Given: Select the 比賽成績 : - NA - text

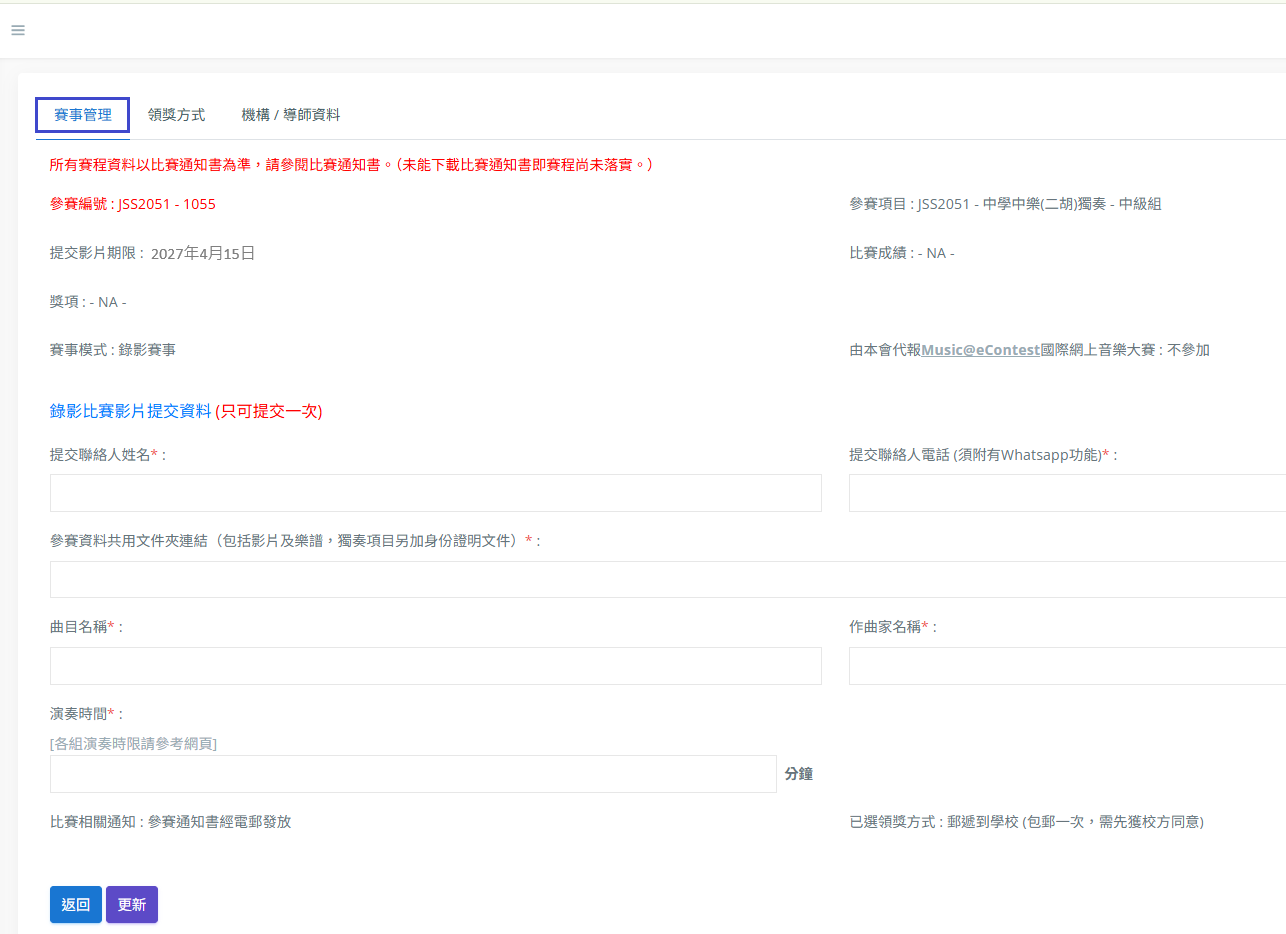Looking at the screenshot, I should [x=902, y=253].
